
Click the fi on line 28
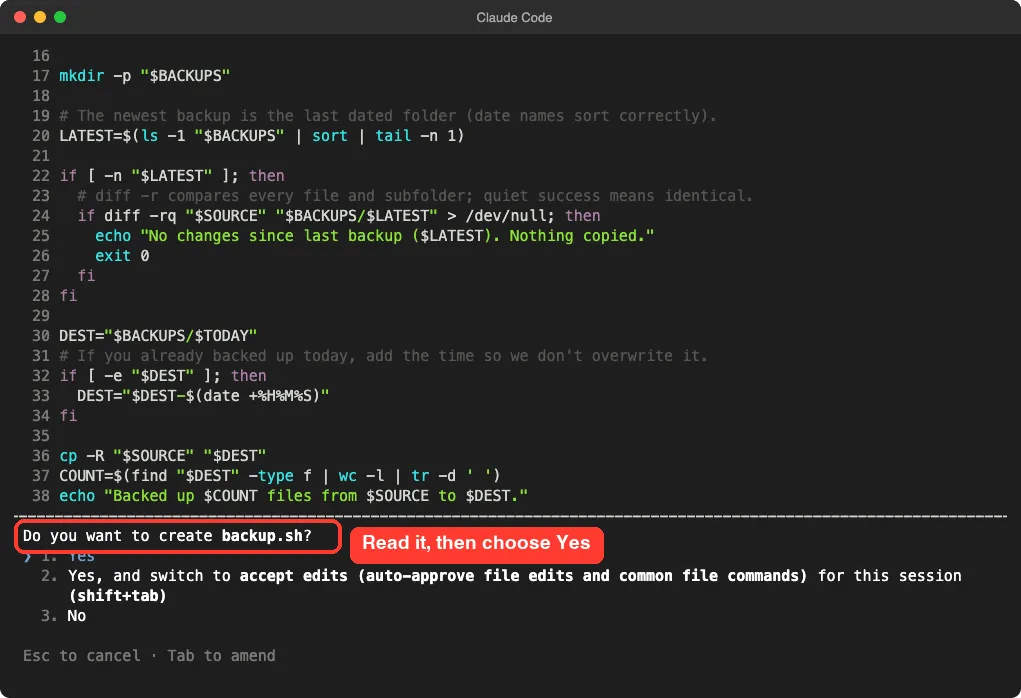(x=68, y=296)
